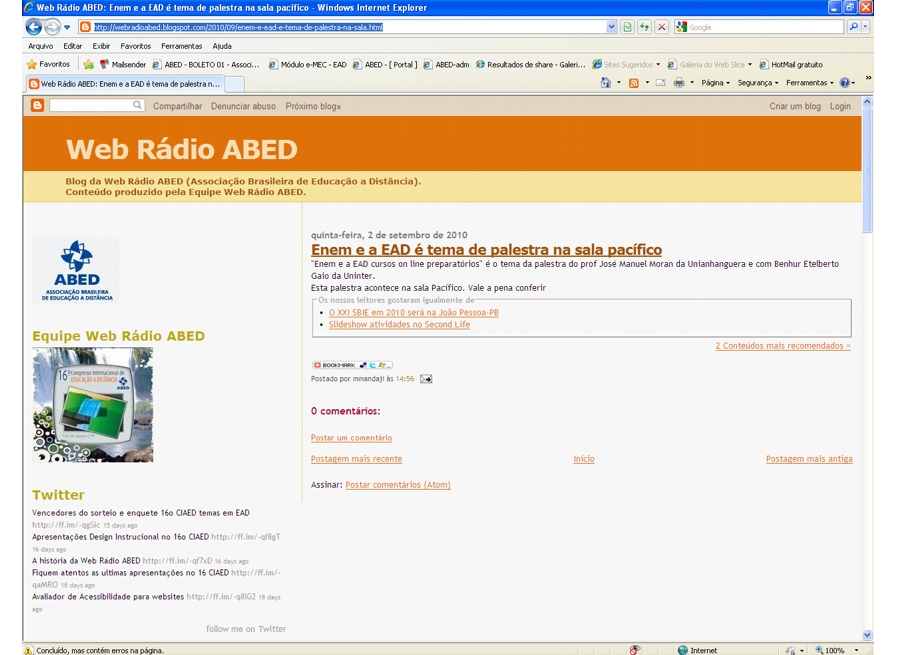Open the ABED-adm favorite
Viewport: 900px width, 655px height.
point(447,64)
